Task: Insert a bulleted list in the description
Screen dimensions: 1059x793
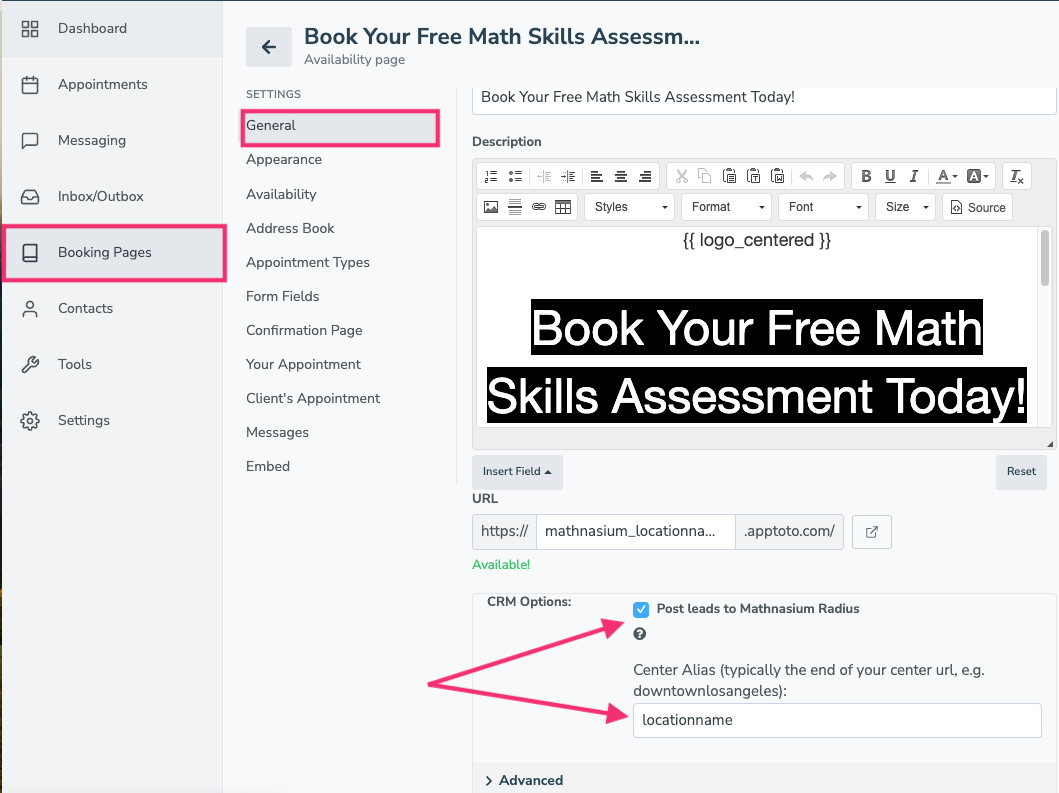Action: pos(515,176)
